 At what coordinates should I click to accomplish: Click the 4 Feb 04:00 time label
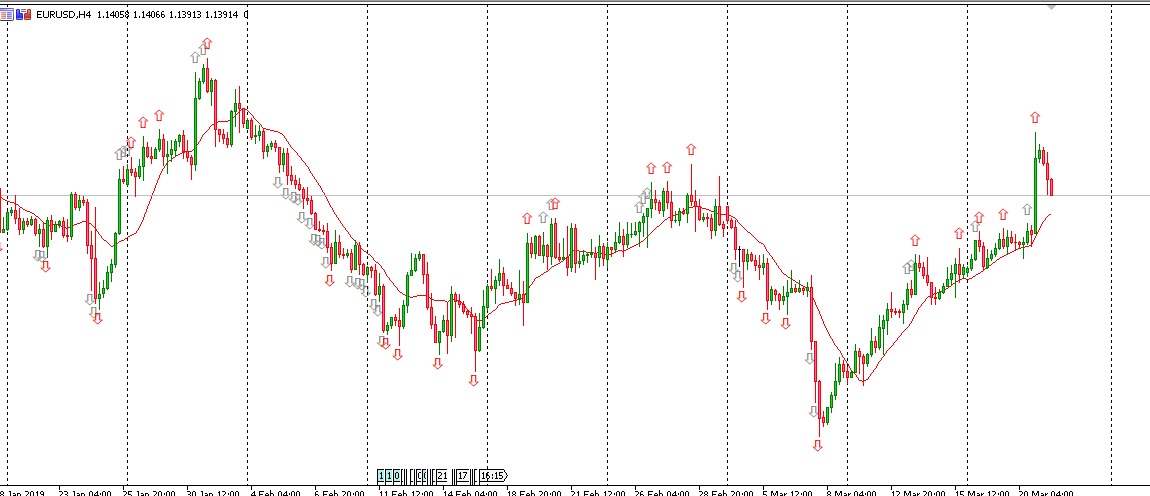(x=275, y=492)
